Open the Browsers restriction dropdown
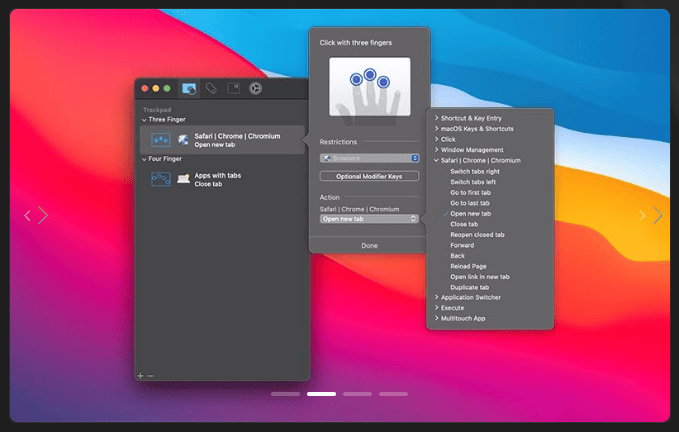679x432 pixels. click(x=369, y=158)
